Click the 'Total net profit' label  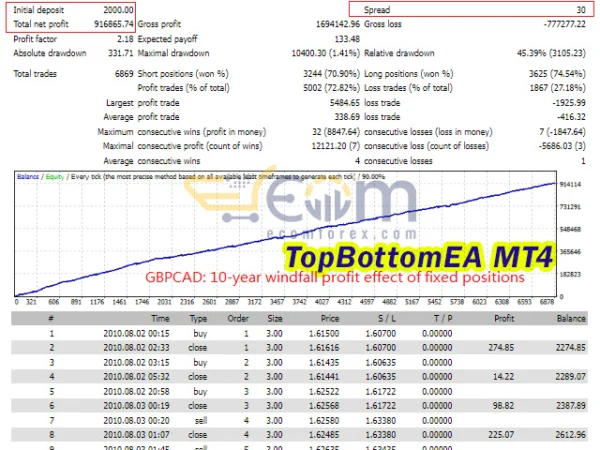point(41,24)
